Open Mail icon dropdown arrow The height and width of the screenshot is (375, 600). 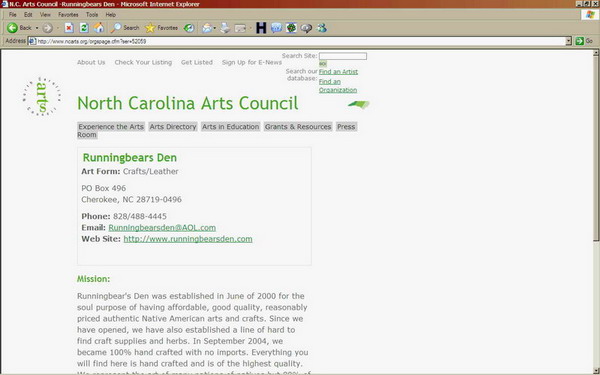pos(215,28)
